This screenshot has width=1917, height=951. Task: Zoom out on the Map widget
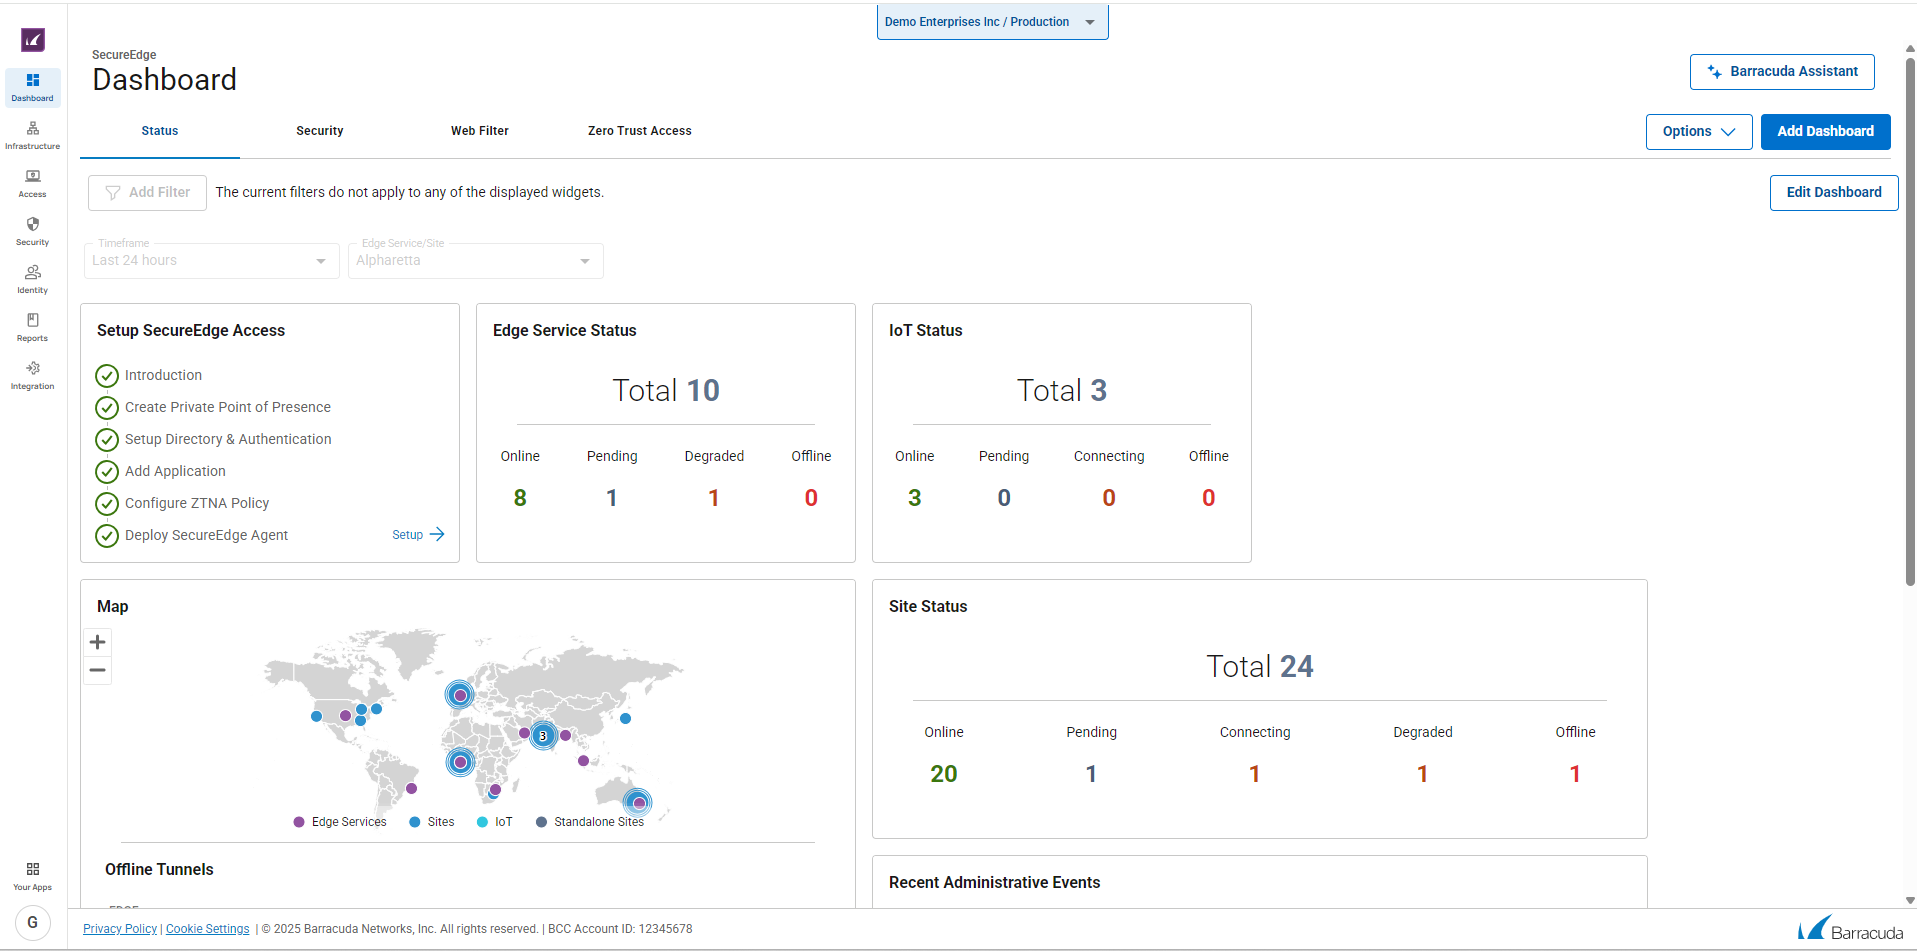pyautogui.click(x=97, y=670)
